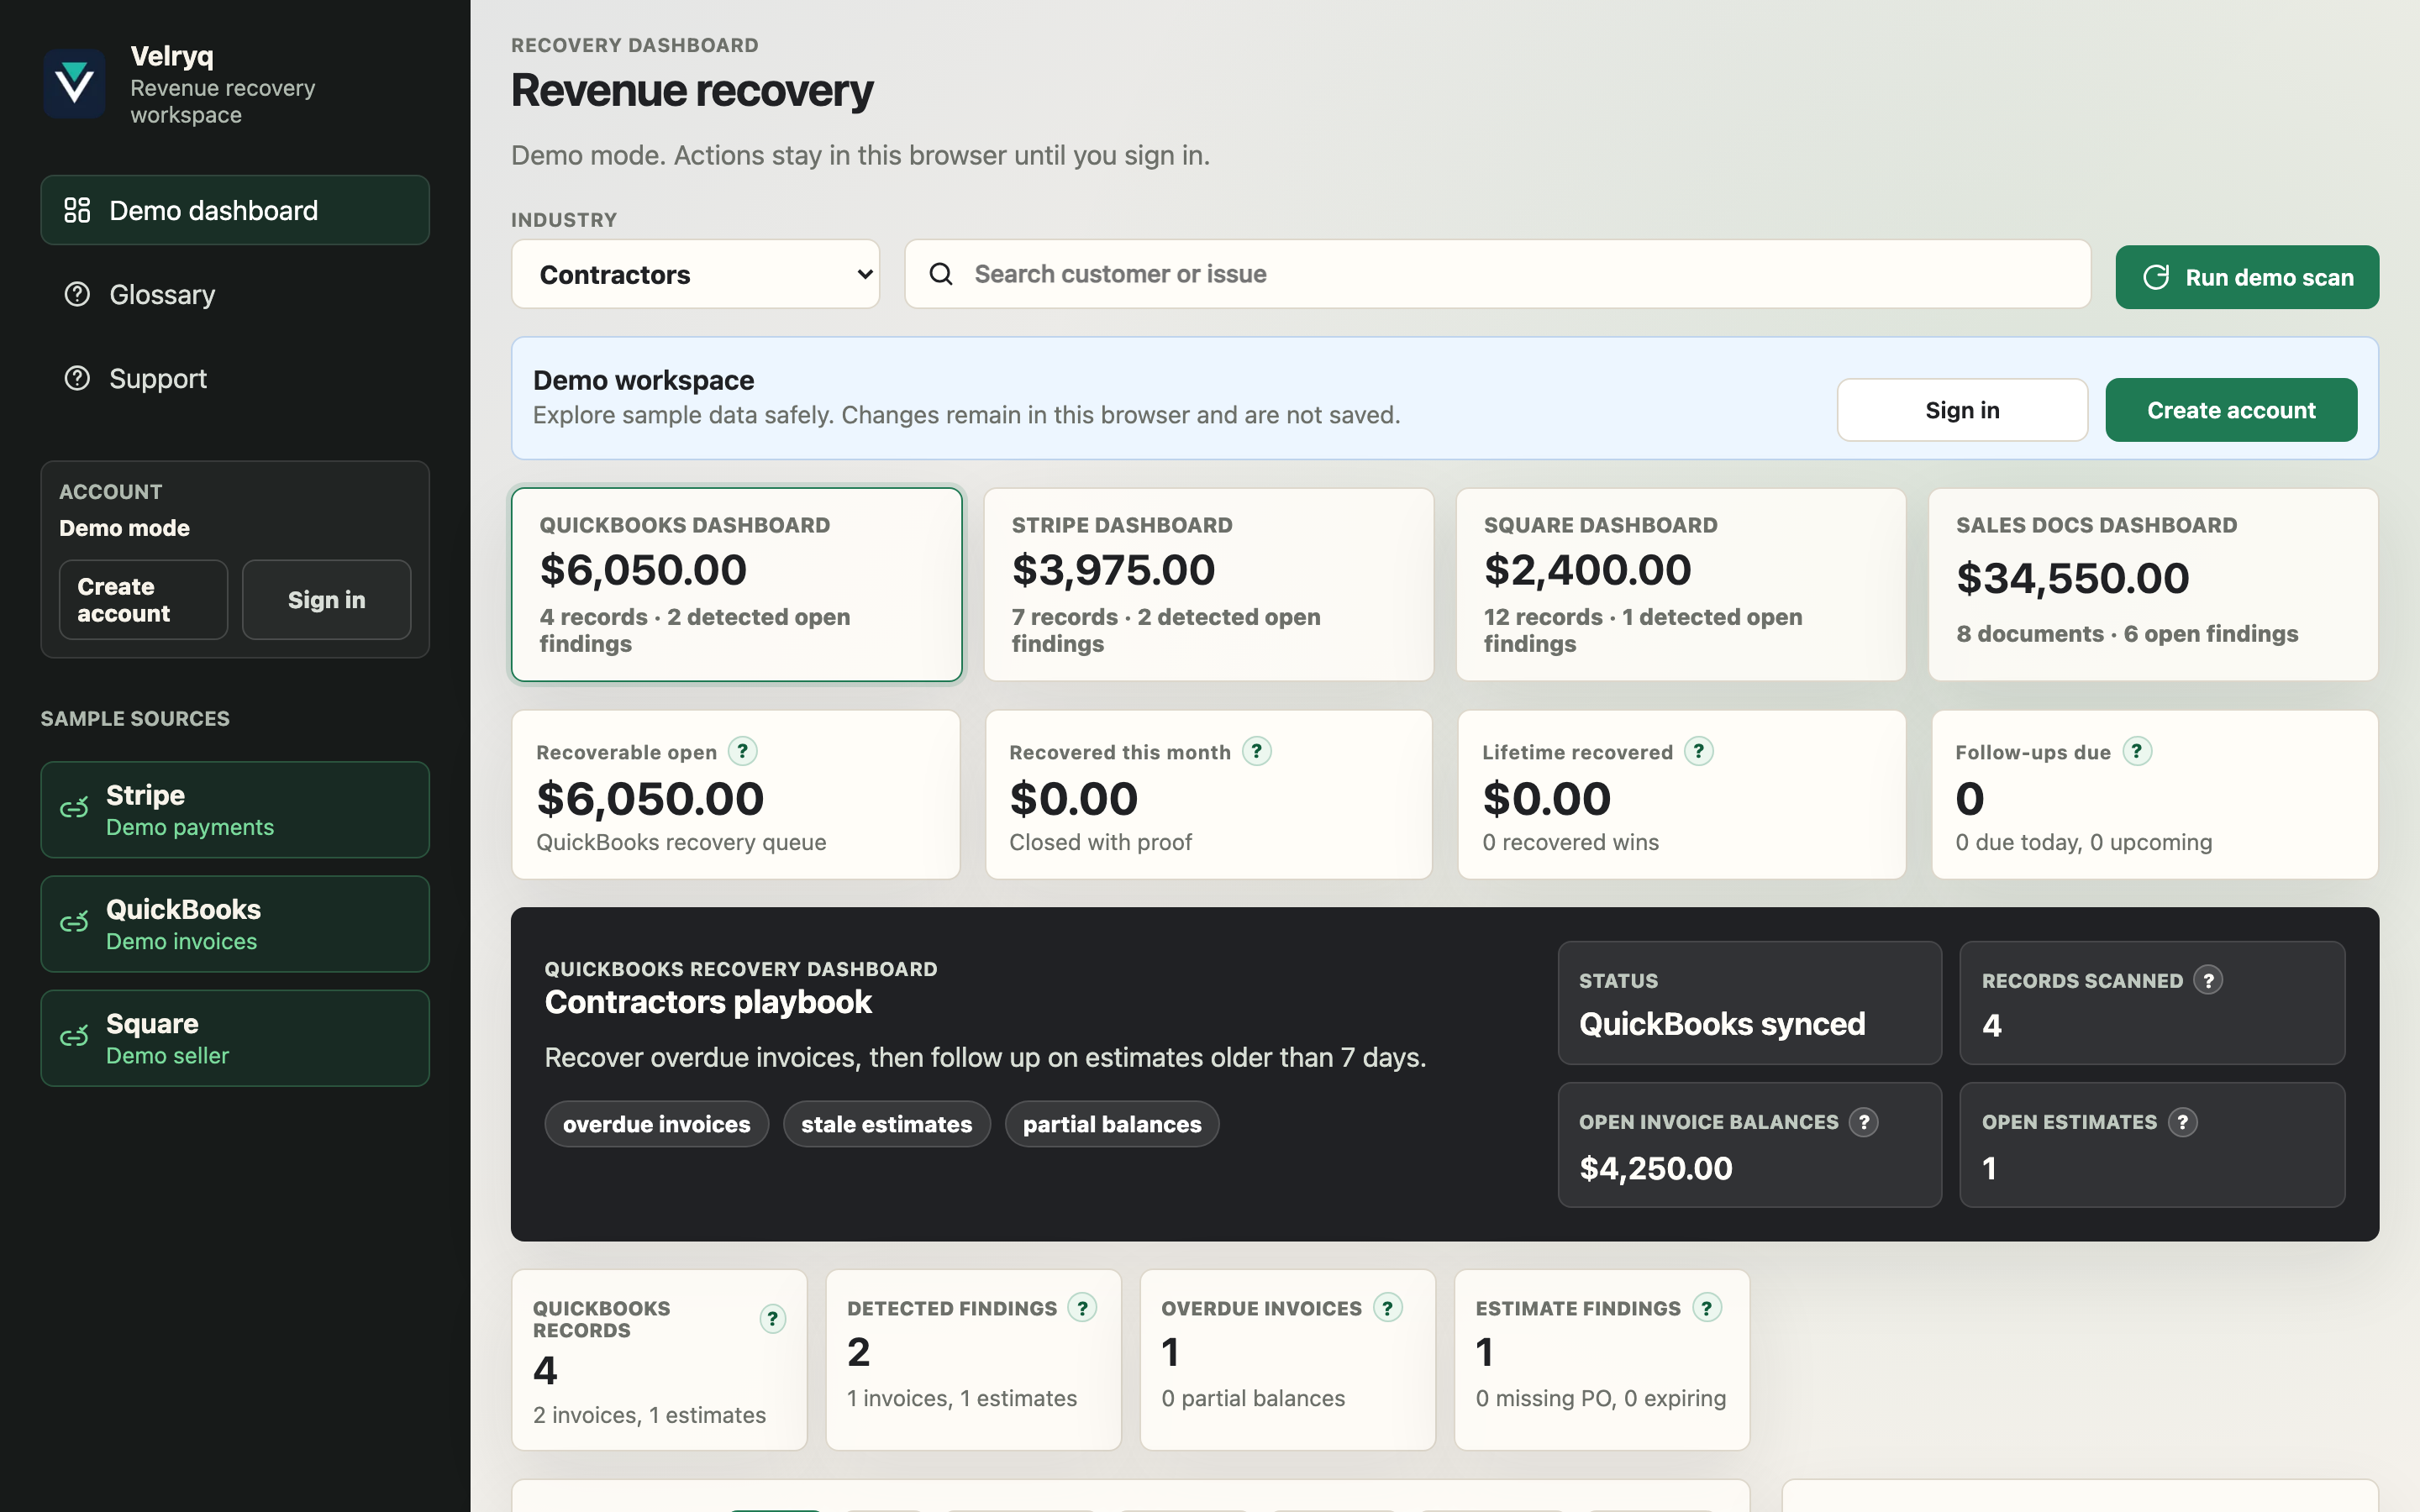
Task: Click the Open invoice balances $4,250.00 value
Action: (x=1656, y=1168)
